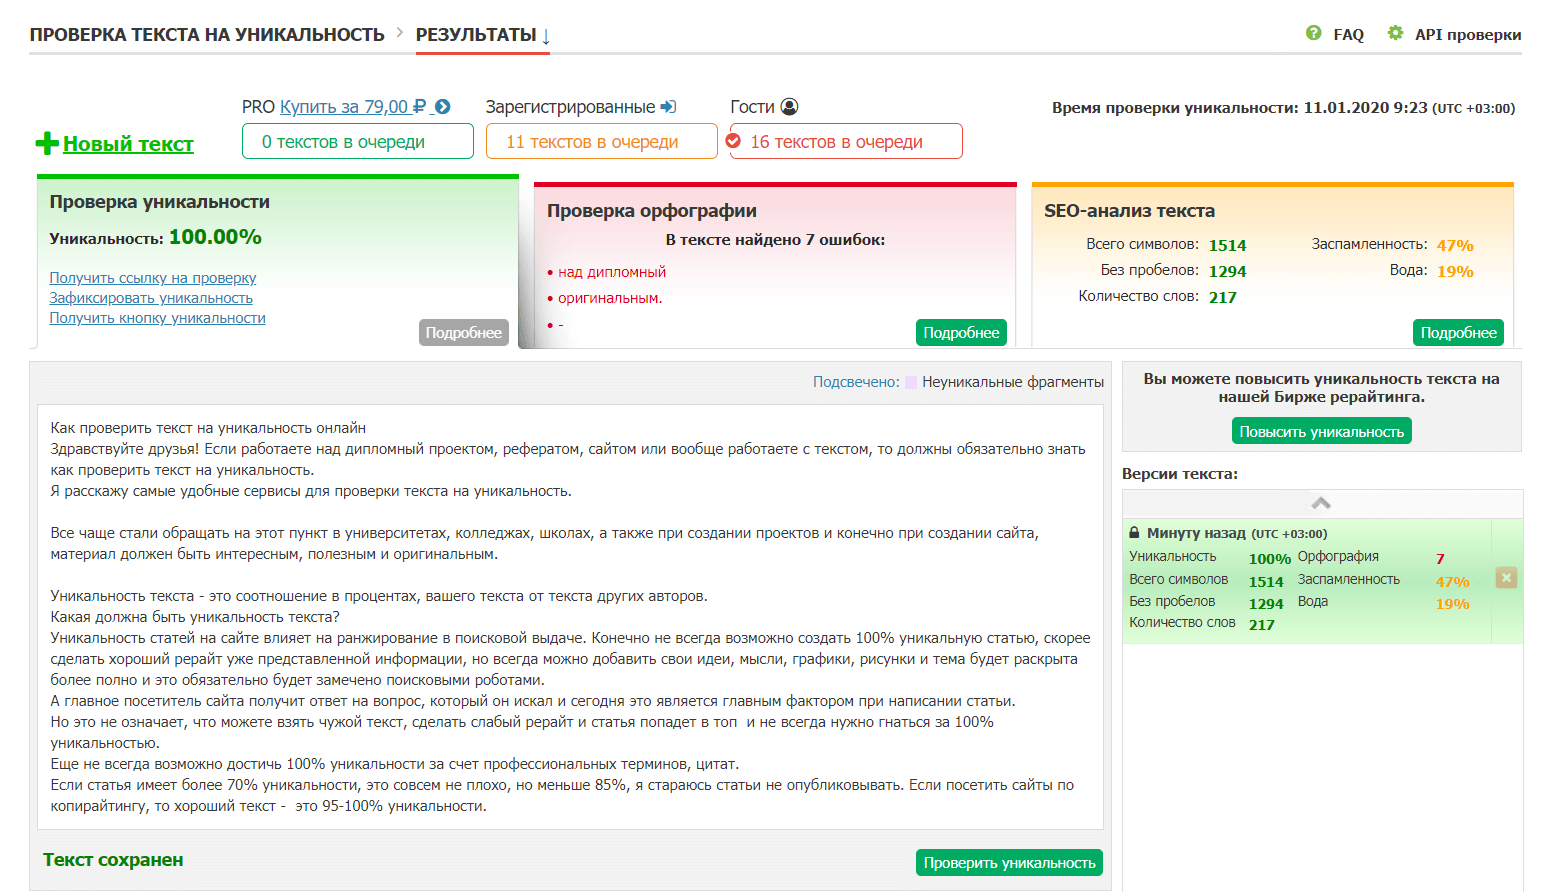Switch to the ПРОВЕРКА ТЕКСТА НА УНИКАЛЬНОСТЬ tab
The image size is (1542, 892).
point(206,32)
